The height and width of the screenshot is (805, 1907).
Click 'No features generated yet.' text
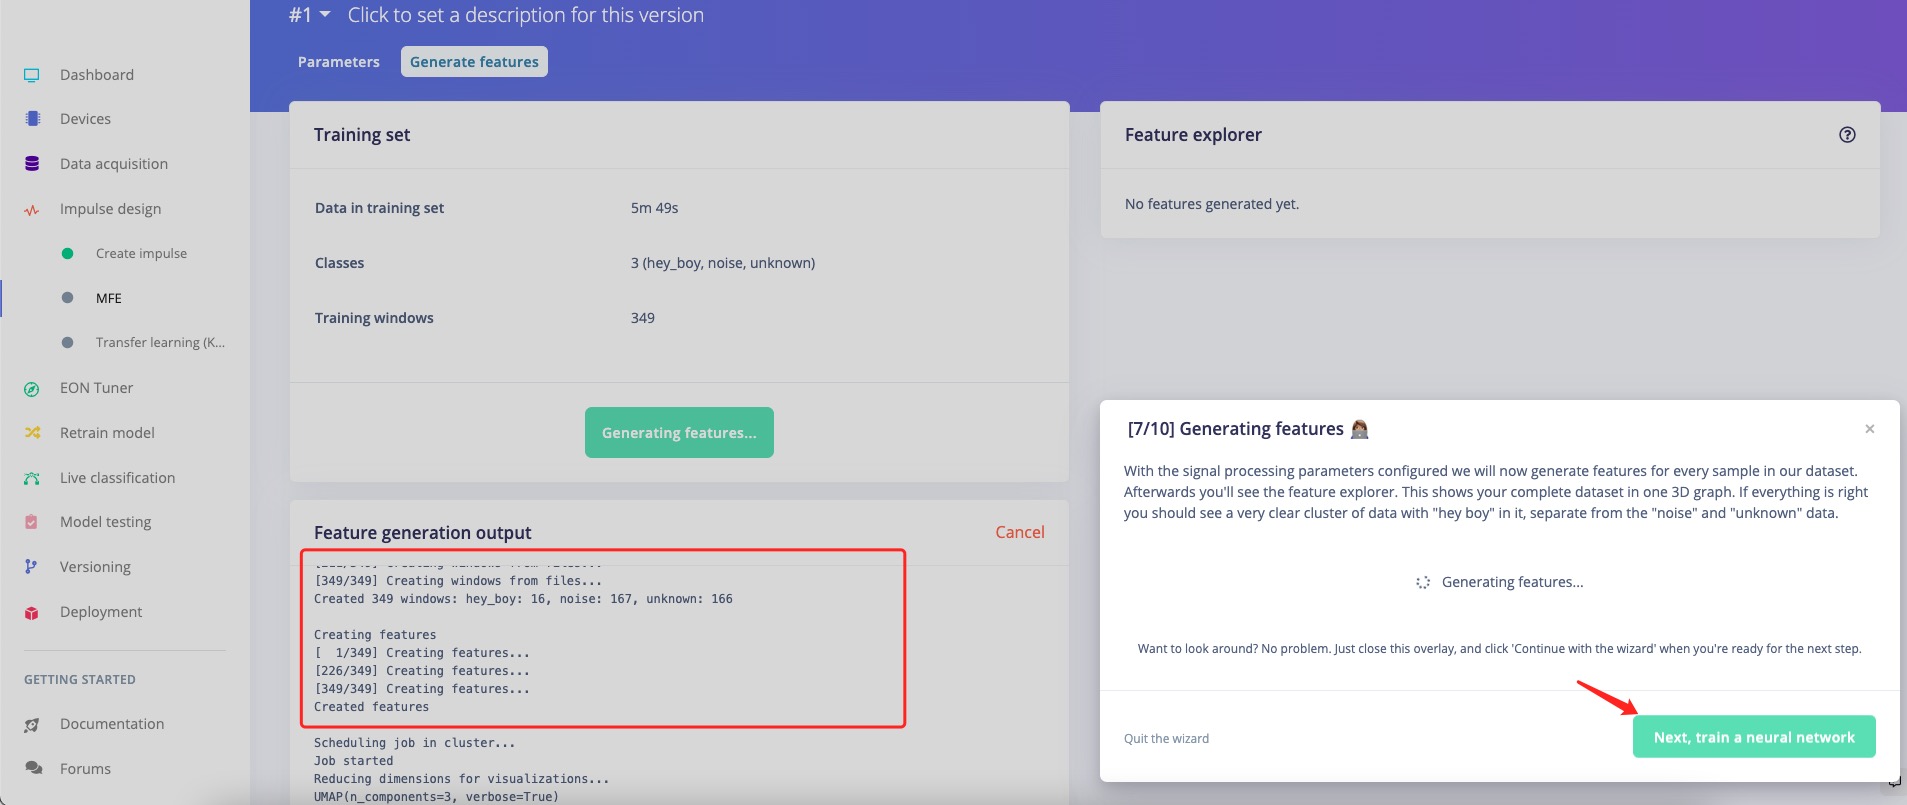pyautogui.click(x=1212, y=204)
